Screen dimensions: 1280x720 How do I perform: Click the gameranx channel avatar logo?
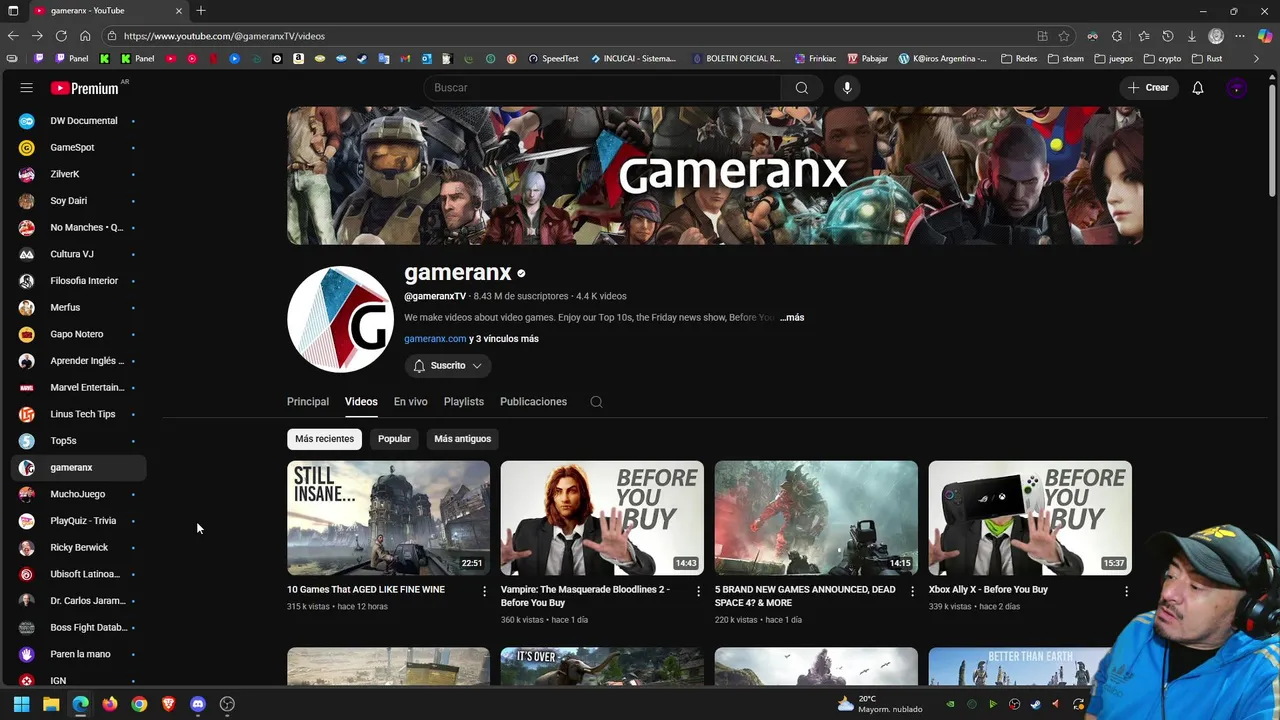(340, 319)
